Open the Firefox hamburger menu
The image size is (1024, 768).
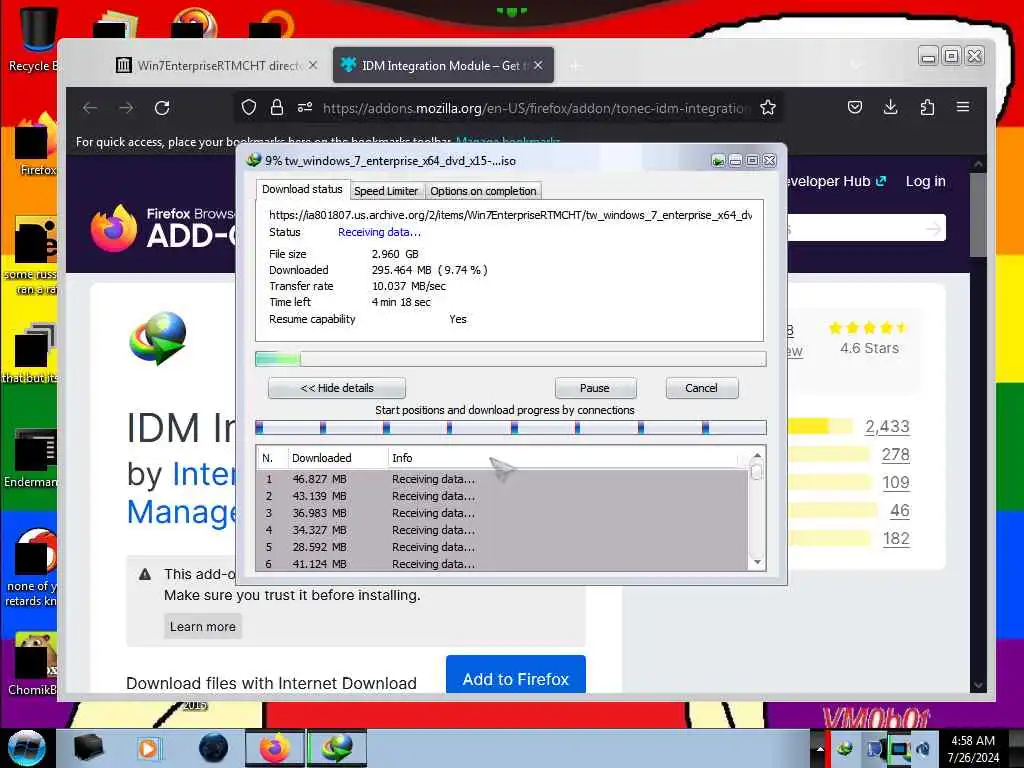click(x=963, y=107)
